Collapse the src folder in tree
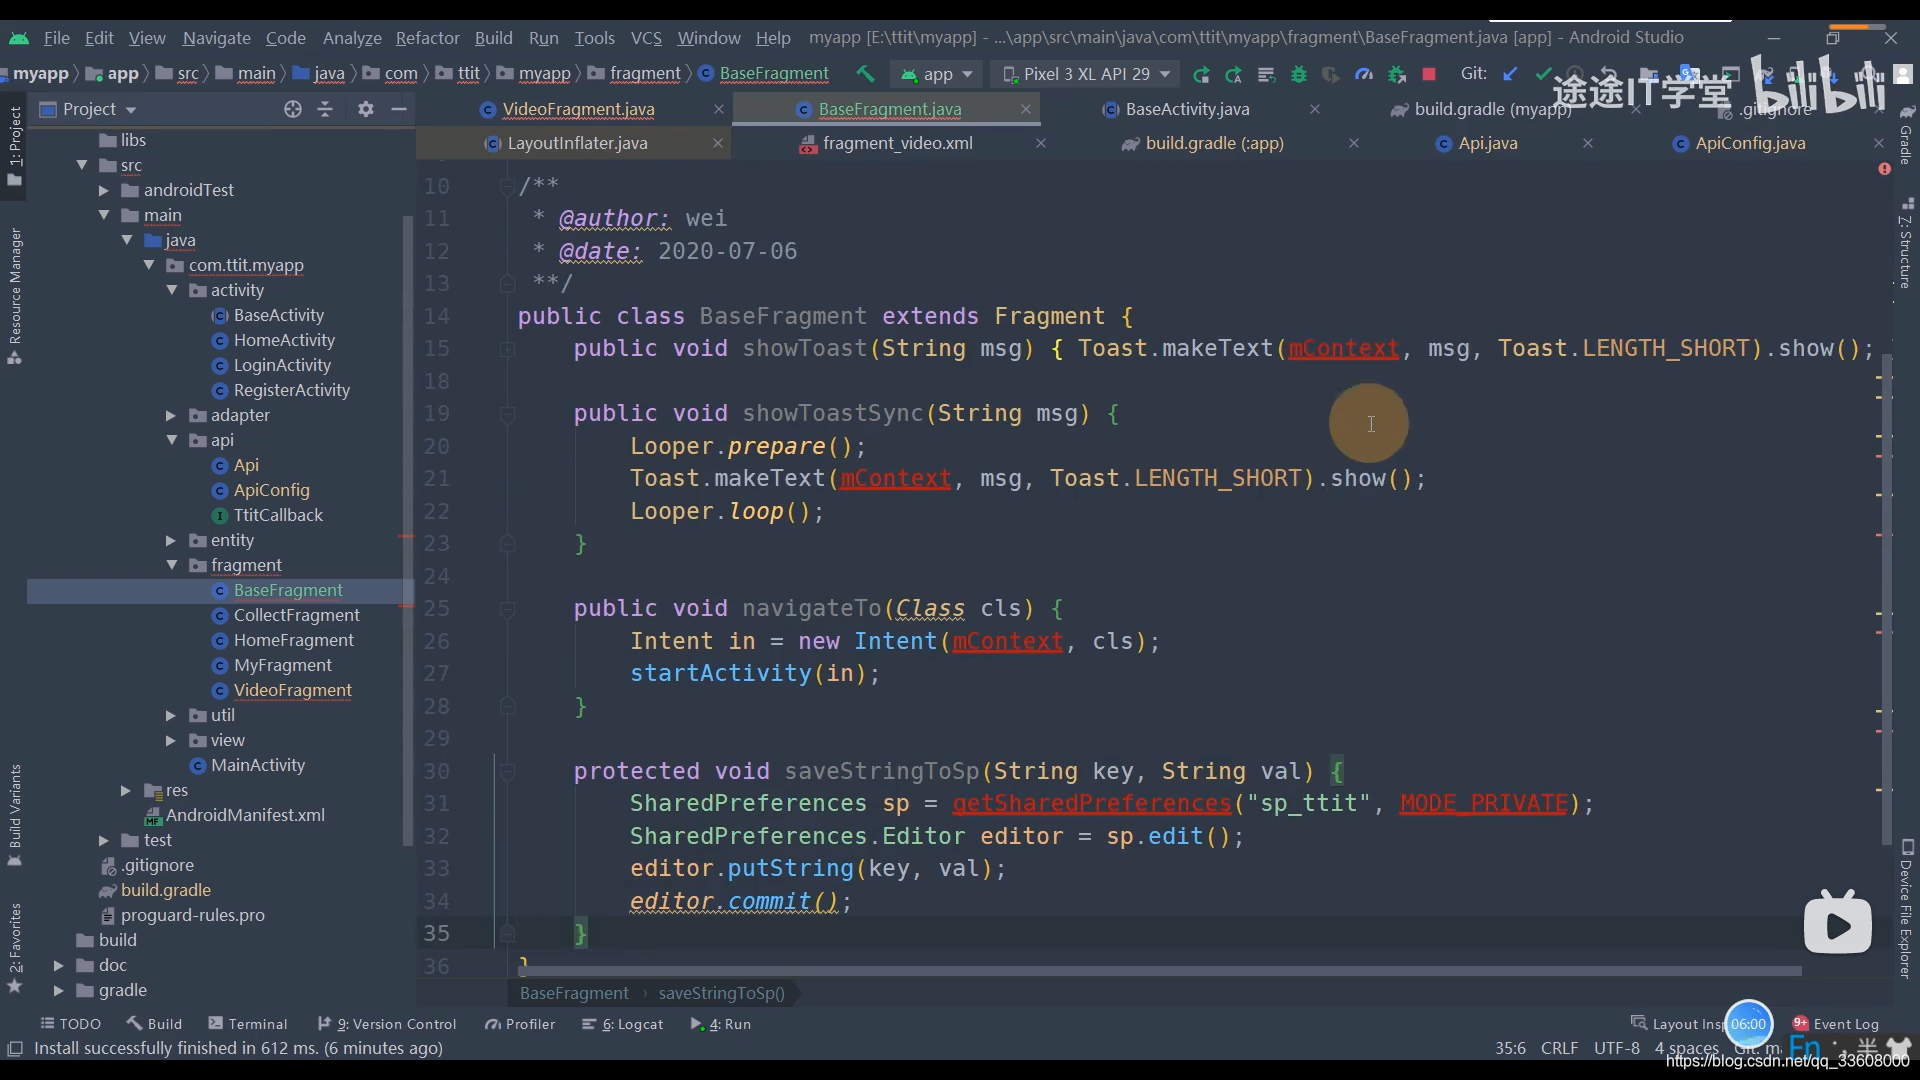This screenshot has width=1920, height=1080. point(82,165)
